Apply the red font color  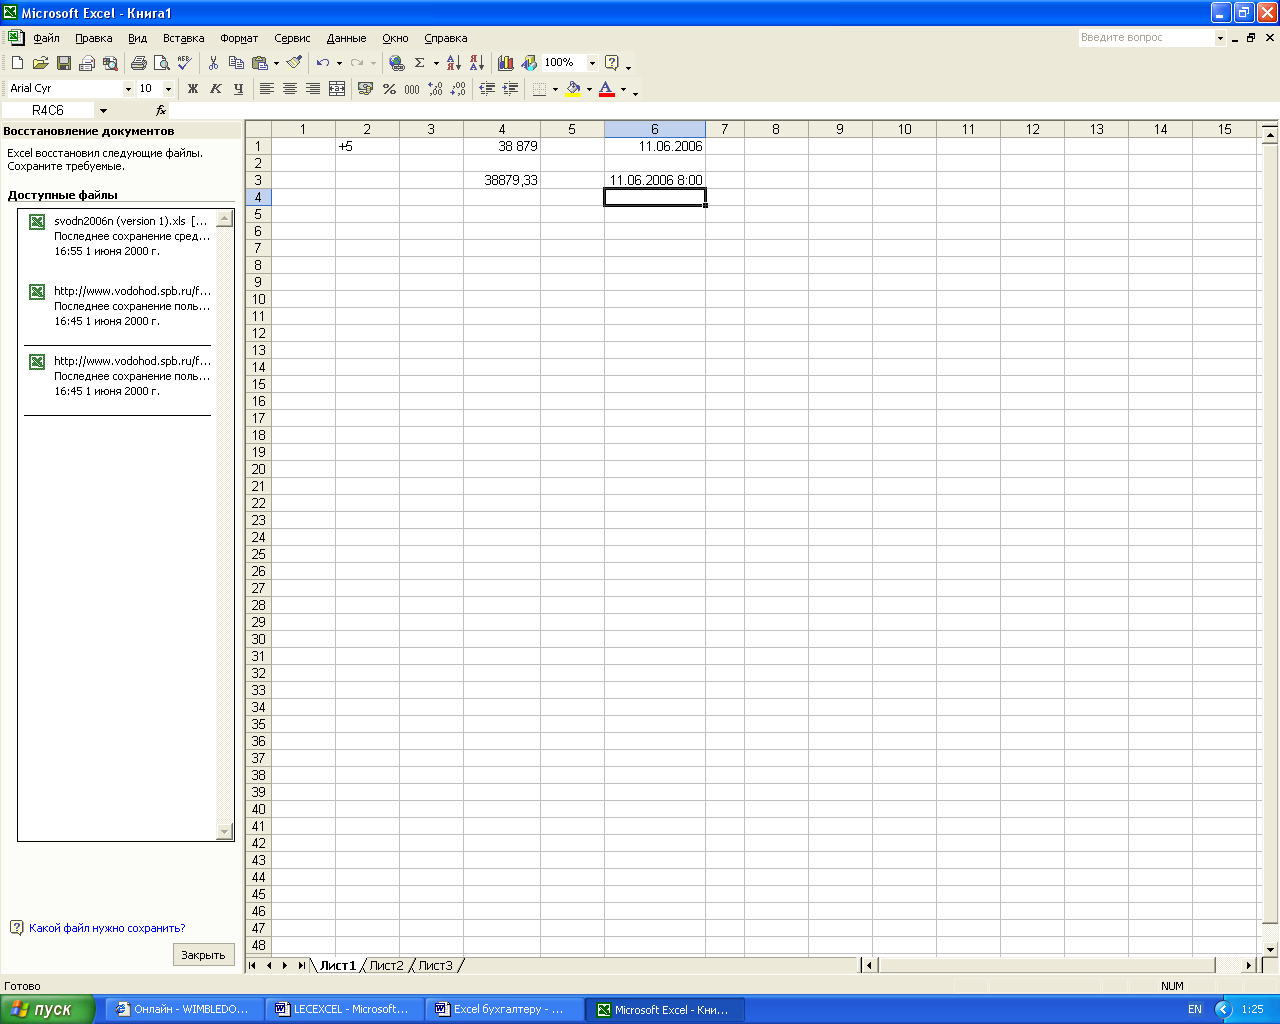click(606, 89)
